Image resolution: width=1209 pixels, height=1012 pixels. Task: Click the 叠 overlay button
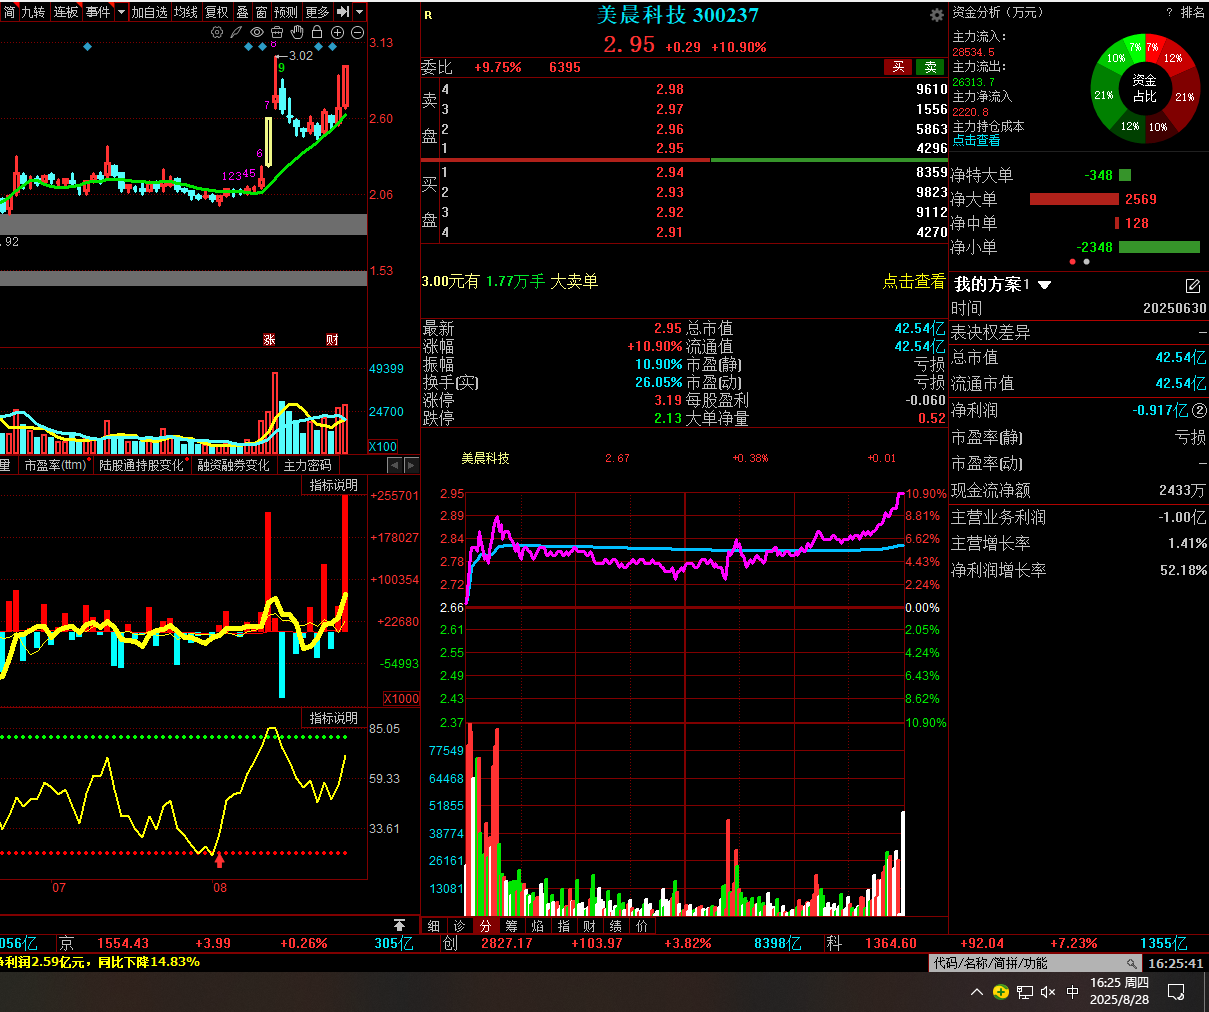click(242, 12)
